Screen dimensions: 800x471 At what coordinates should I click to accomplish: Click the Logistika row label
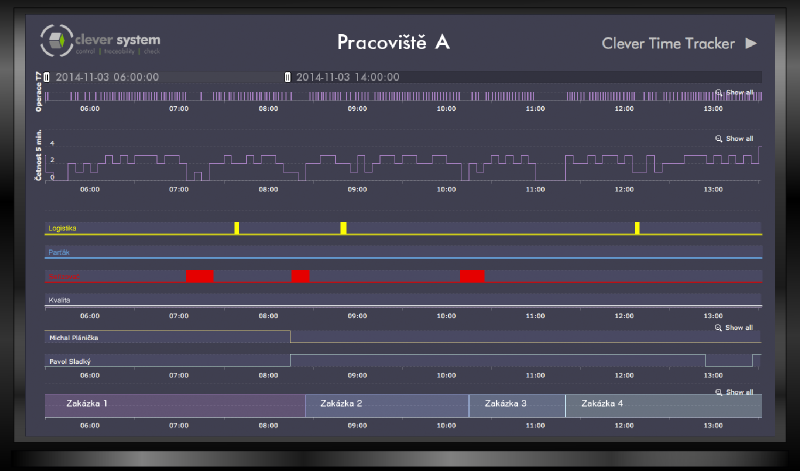62,228
